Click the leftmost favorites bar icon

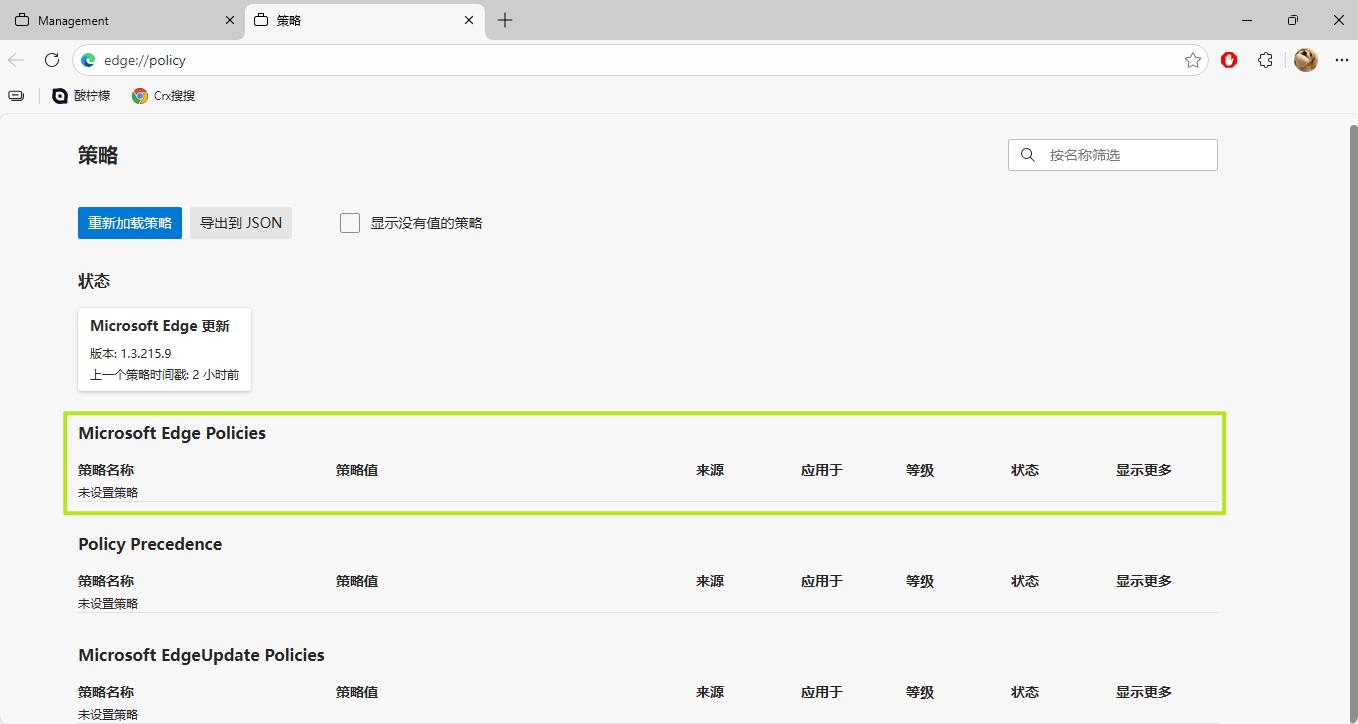[x=16, y=96]
